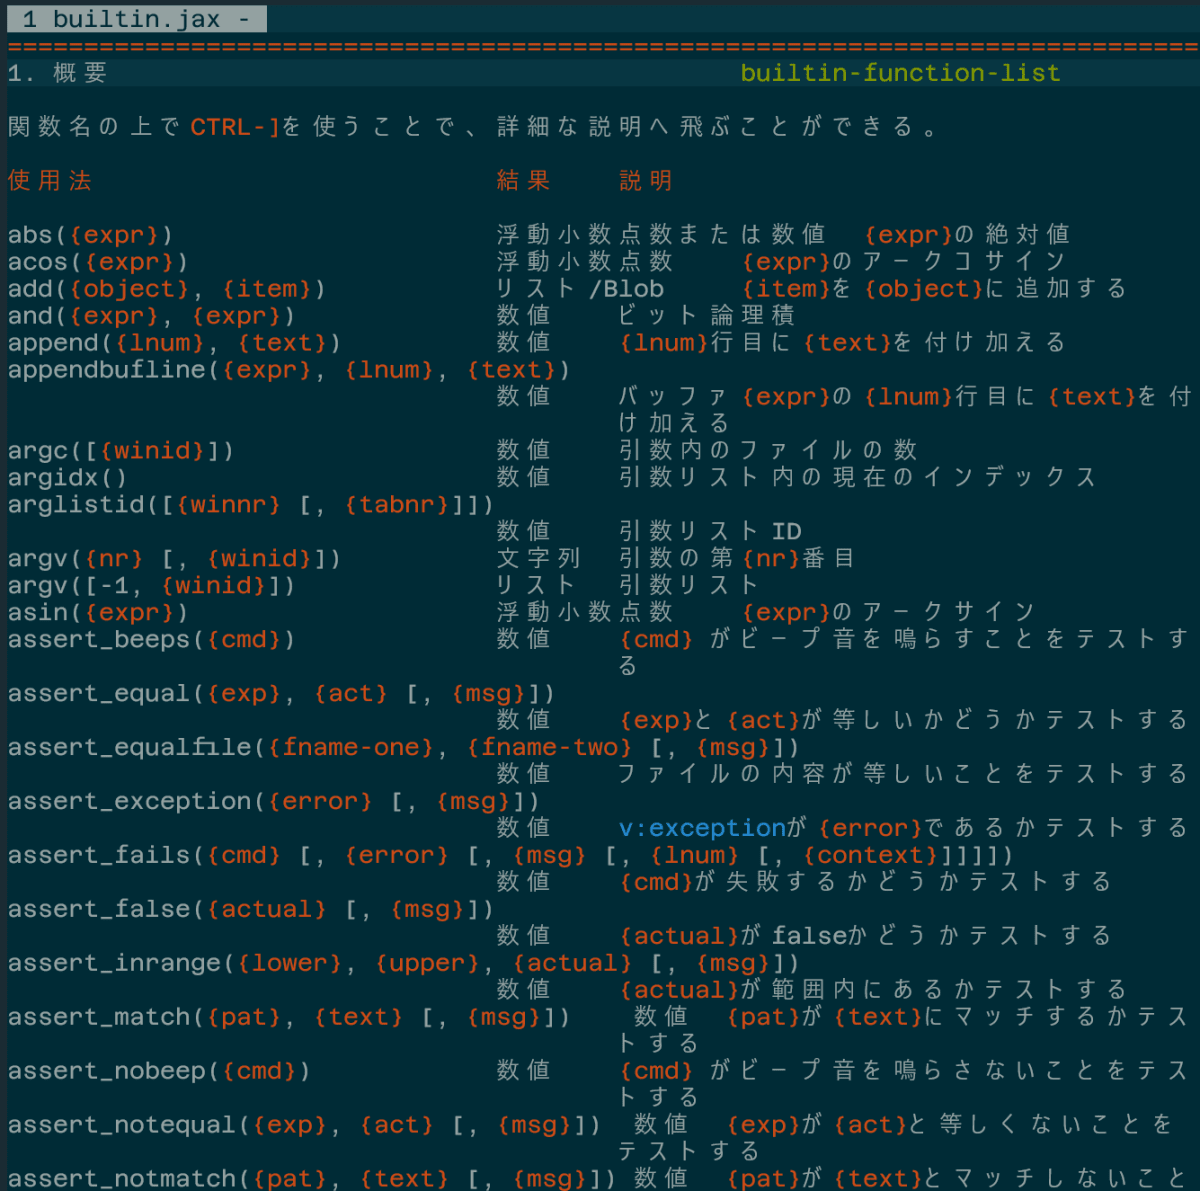The image size is (1200, 1191).
Task: Click the asin({expr}) function entry
Action: (98, 613)
